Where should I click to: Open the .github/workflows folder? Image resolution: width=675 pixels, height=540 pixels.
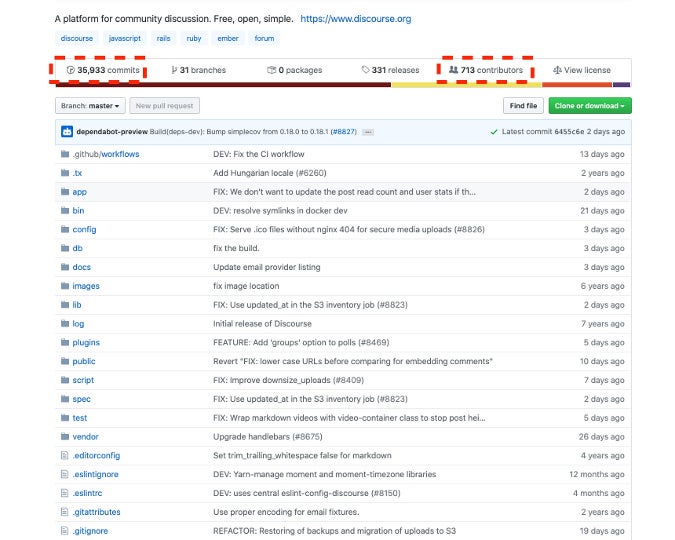point(106,154)
